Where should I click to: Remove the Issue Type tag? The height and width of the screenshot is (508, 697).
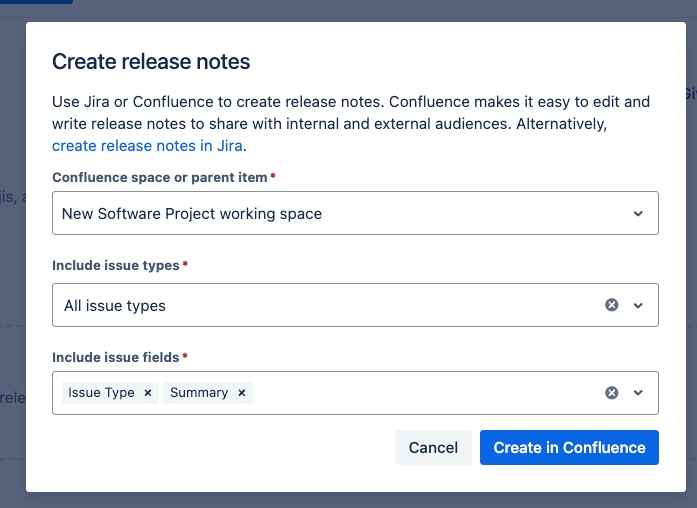coord(148,393)
